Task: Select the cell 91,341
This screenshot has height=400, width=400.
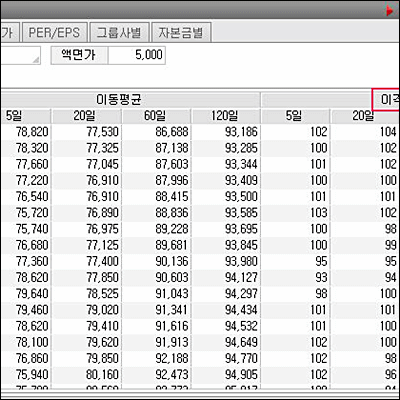Action: point(156,310)
